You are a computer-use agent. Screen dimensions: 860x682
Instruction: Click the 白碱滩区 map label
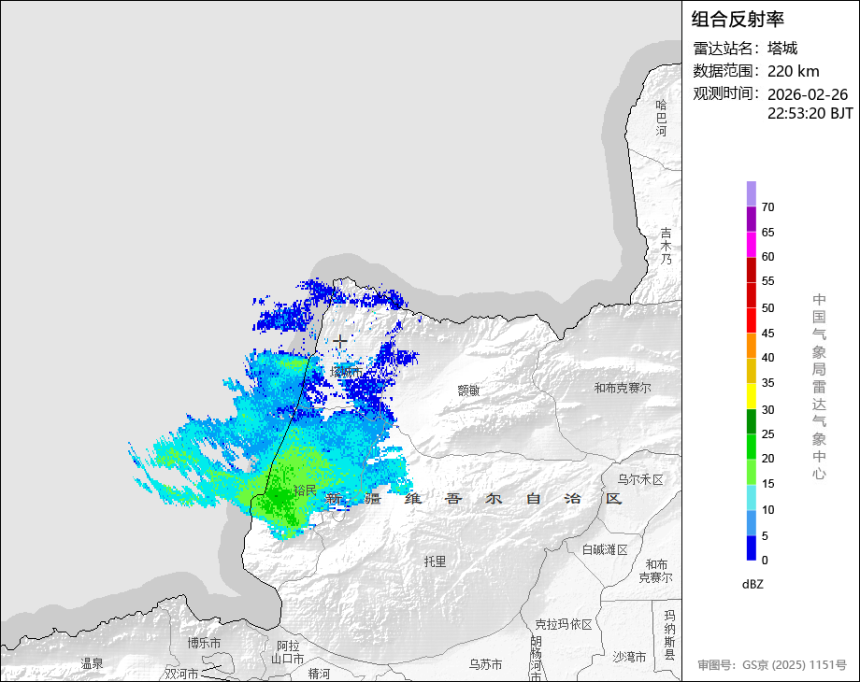605,549
